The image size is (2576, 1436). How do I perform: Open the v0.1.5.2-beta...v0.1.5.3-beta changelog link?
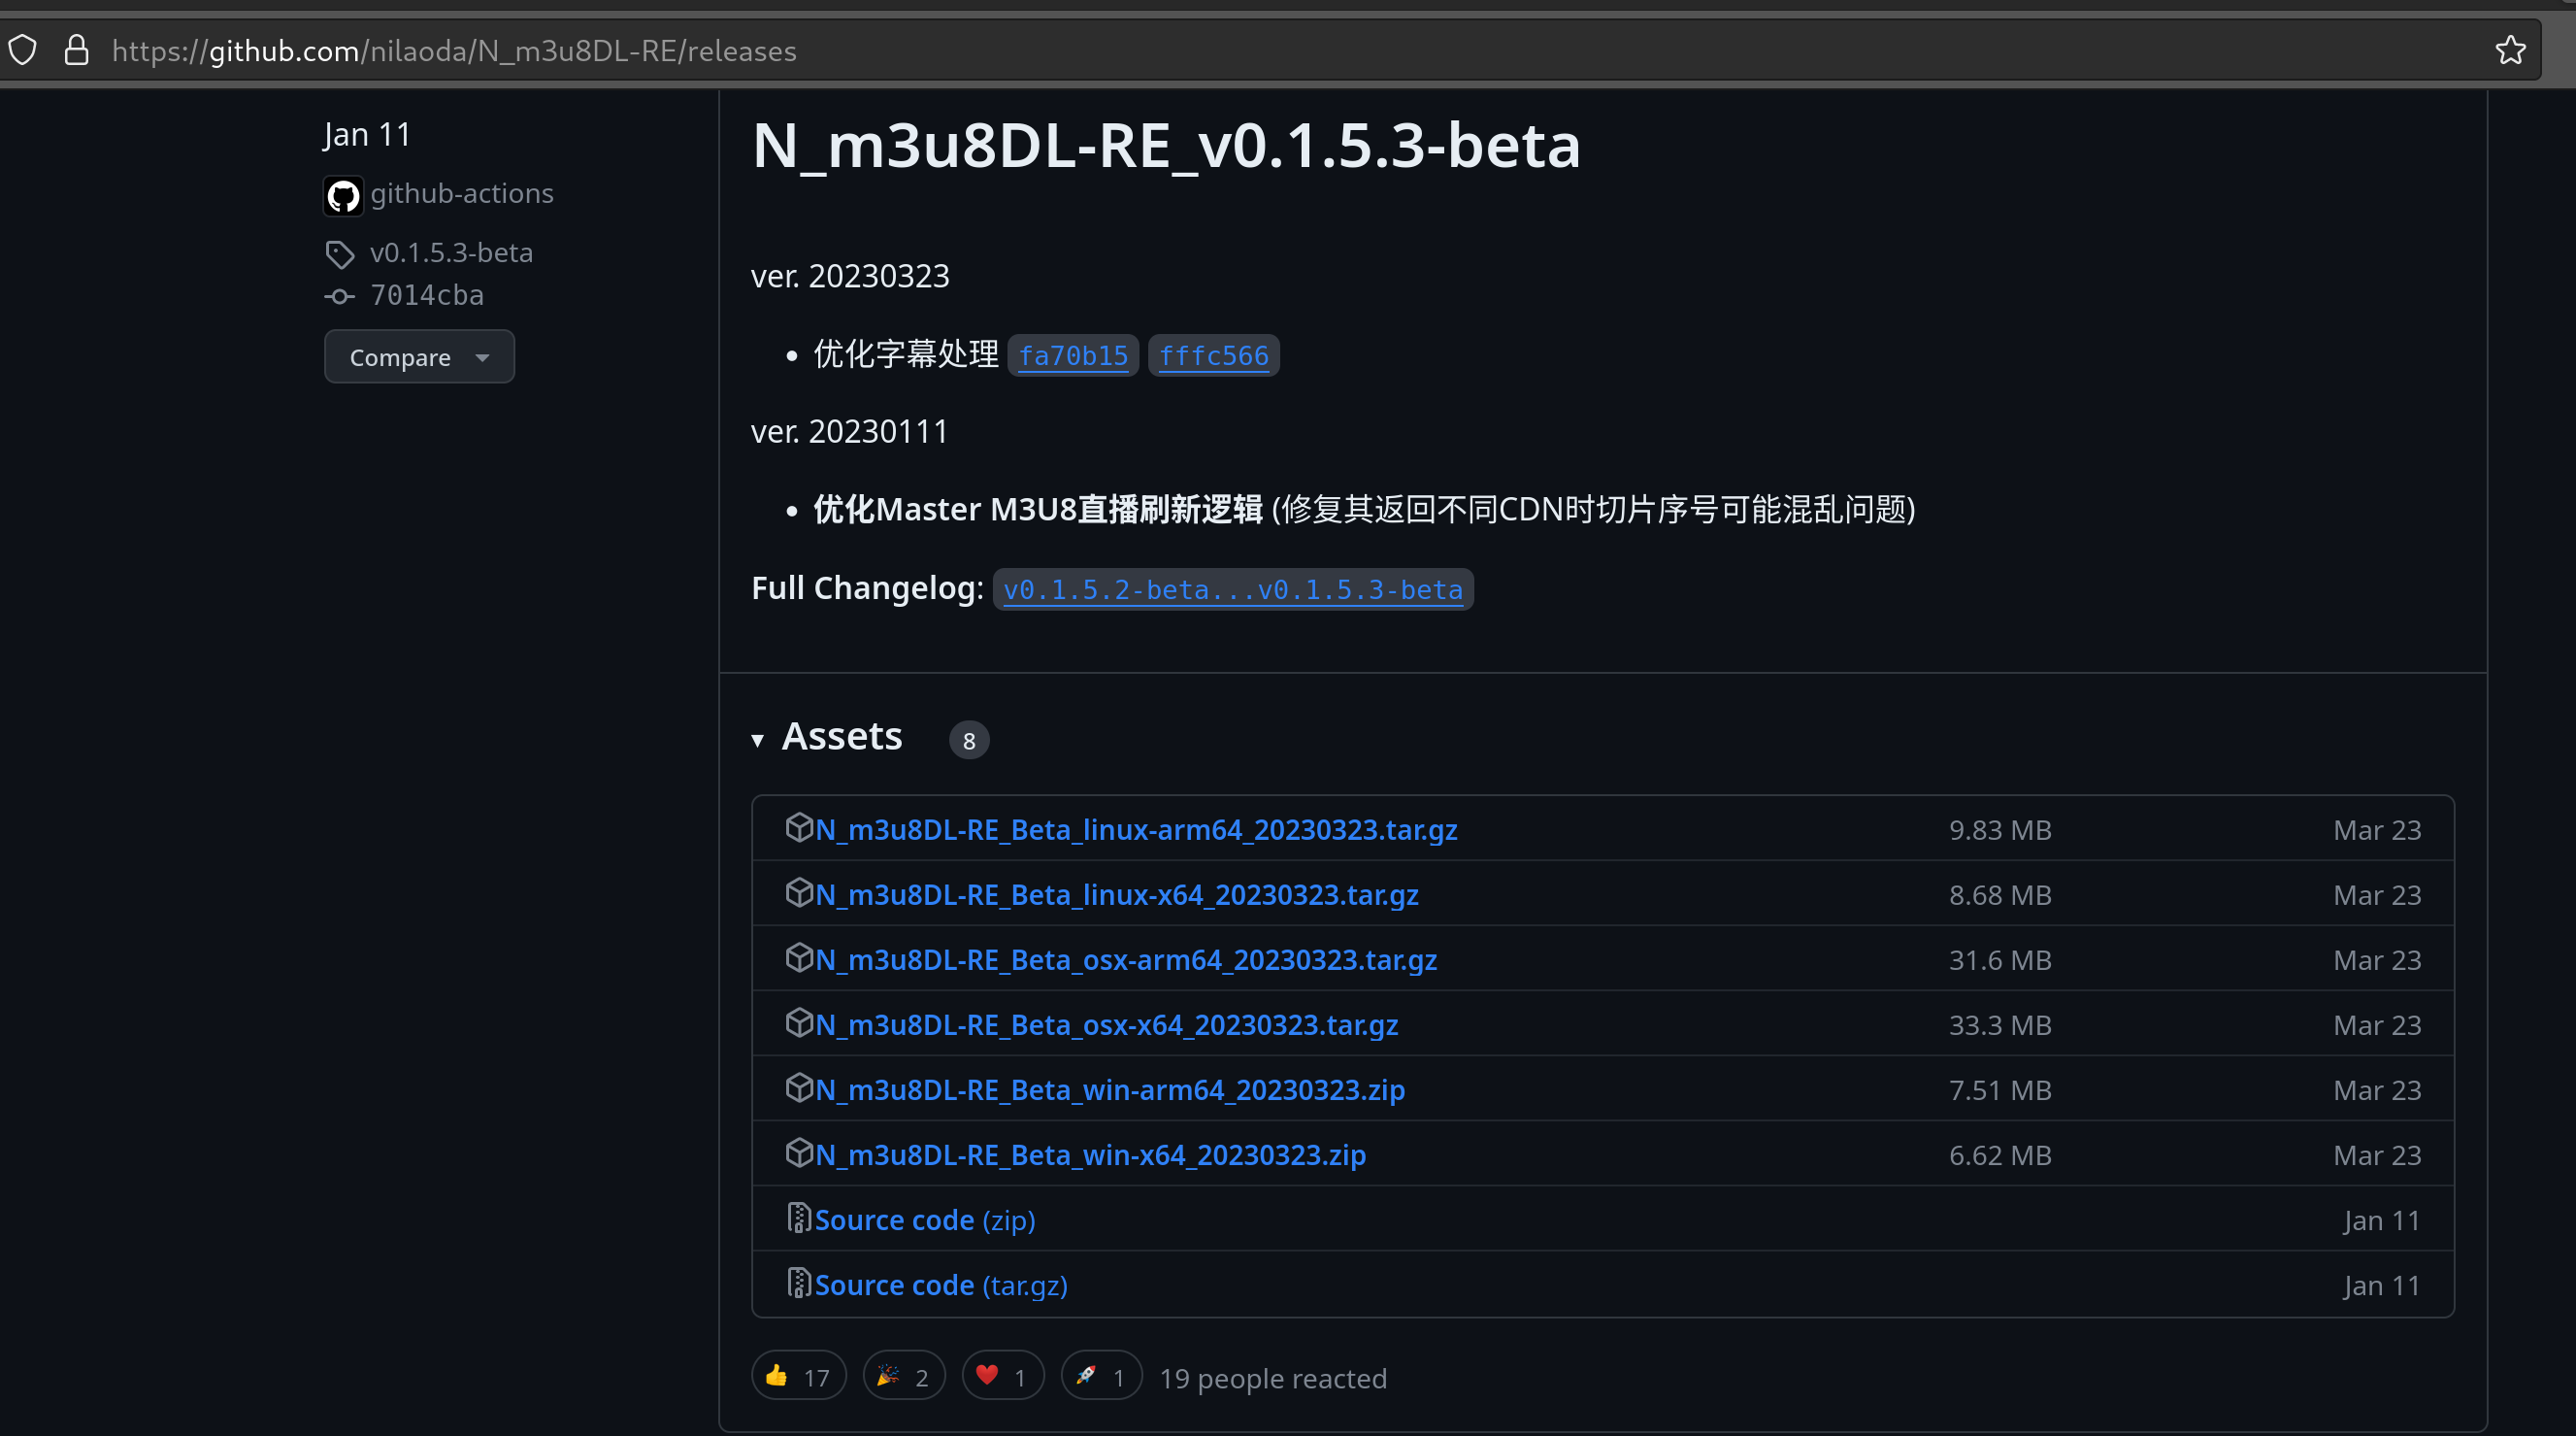[x=1232, y=590]
